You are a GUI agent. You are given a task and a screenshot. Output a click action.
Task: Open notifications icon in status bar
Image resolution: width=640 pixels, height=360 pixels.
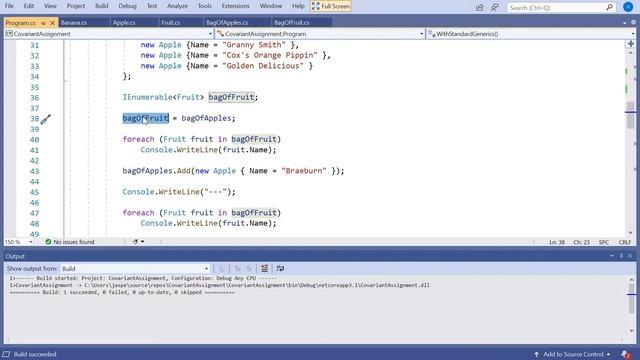click(x=626, y=354)
